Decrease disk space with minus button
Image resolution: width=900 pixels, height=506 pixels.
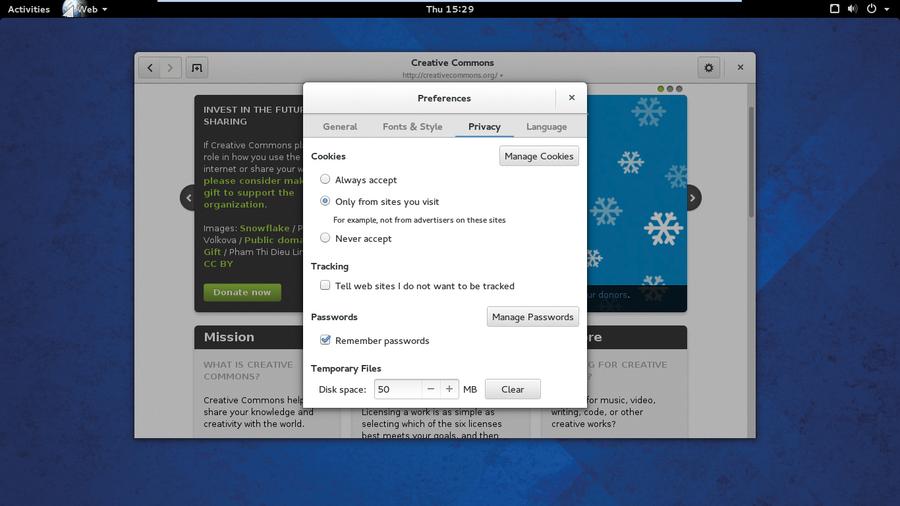click(x=430, y=389)
